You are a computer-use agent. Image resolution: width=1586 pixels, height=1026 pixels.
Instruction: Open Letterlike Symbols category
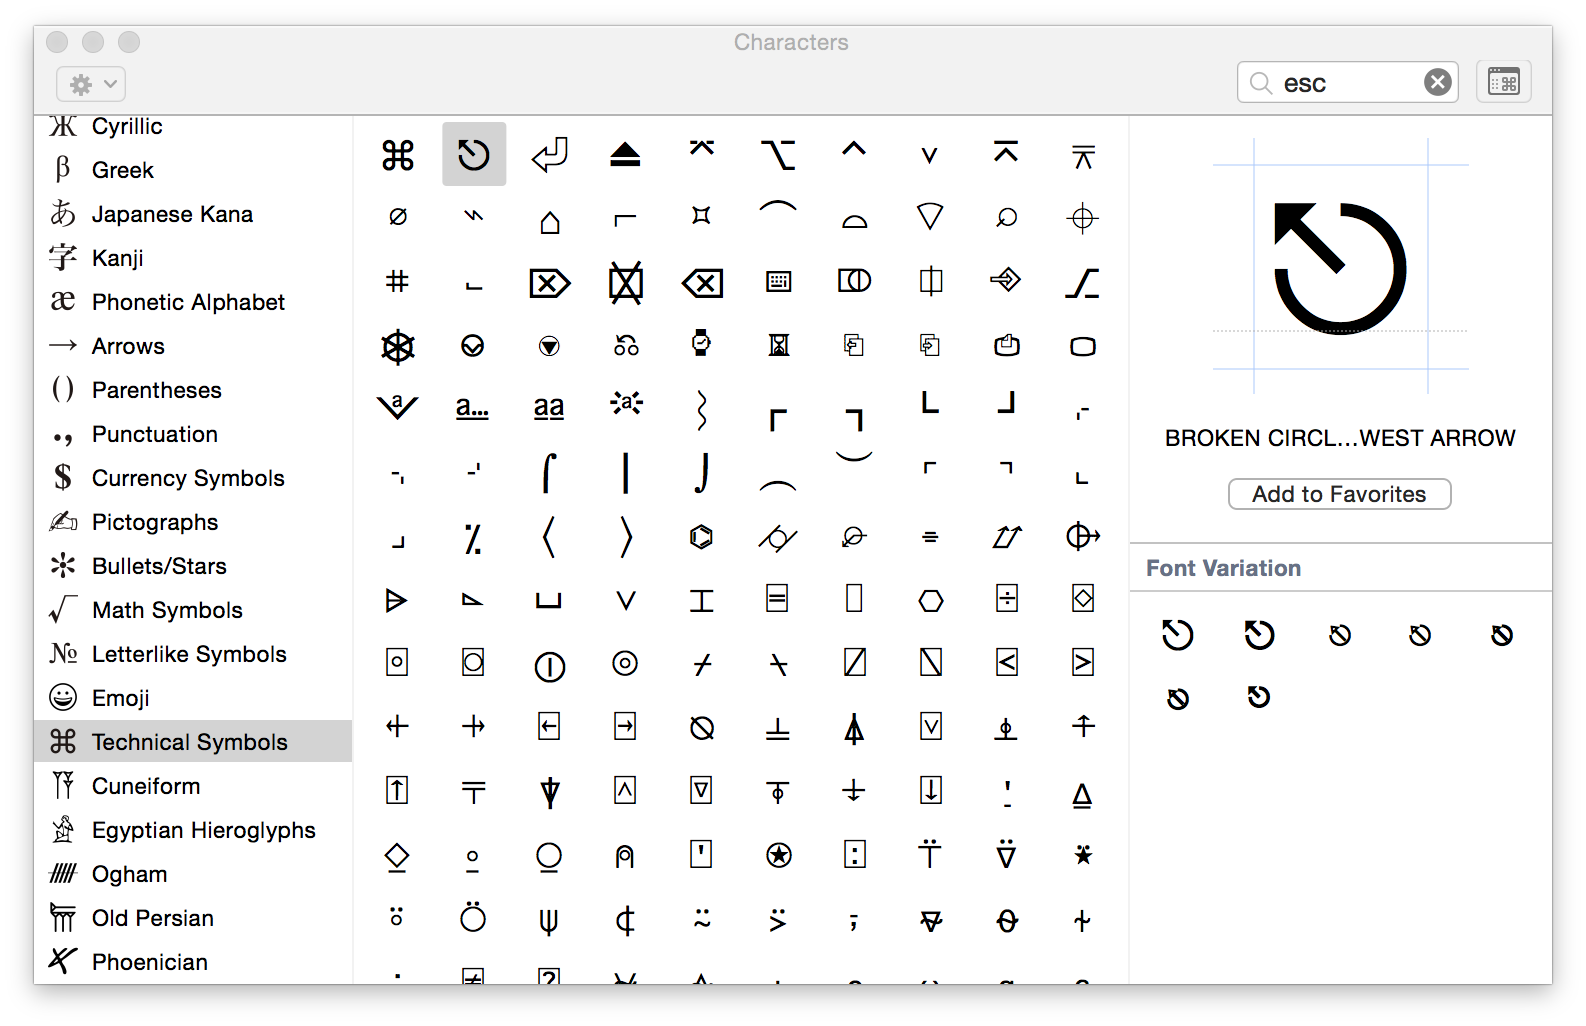point(193,654)
